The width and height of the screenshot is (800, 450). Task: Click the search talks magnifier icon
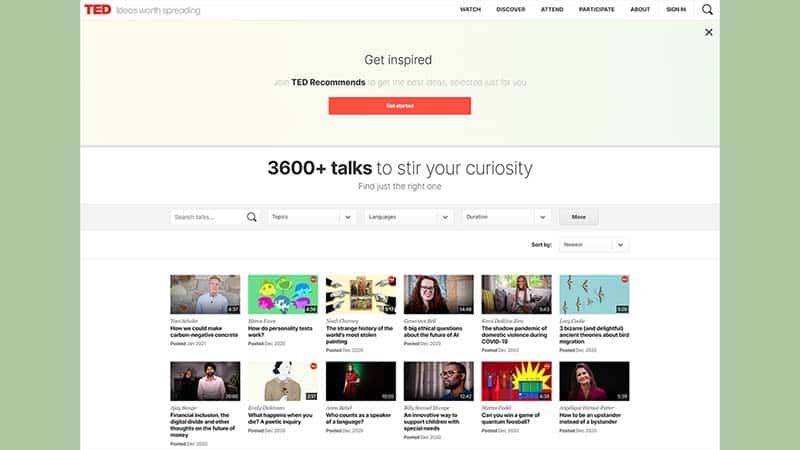[x=252, y=217]
